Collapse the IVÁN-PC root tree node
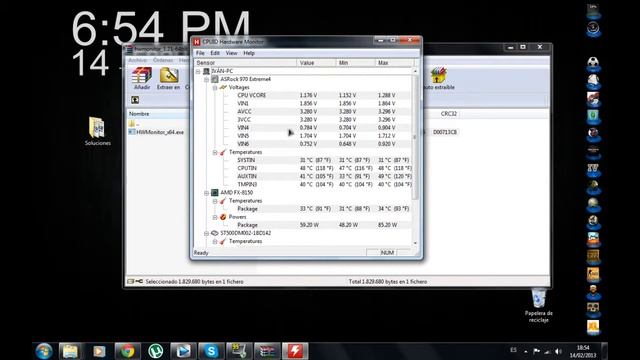Viewport: 640px width, 360px height. [x=198, y=71]
